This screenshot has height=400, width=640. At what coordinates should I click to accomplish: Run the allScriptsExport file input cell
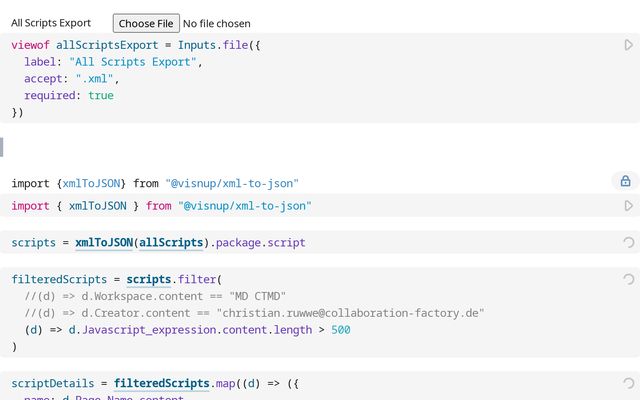[628, 45]
